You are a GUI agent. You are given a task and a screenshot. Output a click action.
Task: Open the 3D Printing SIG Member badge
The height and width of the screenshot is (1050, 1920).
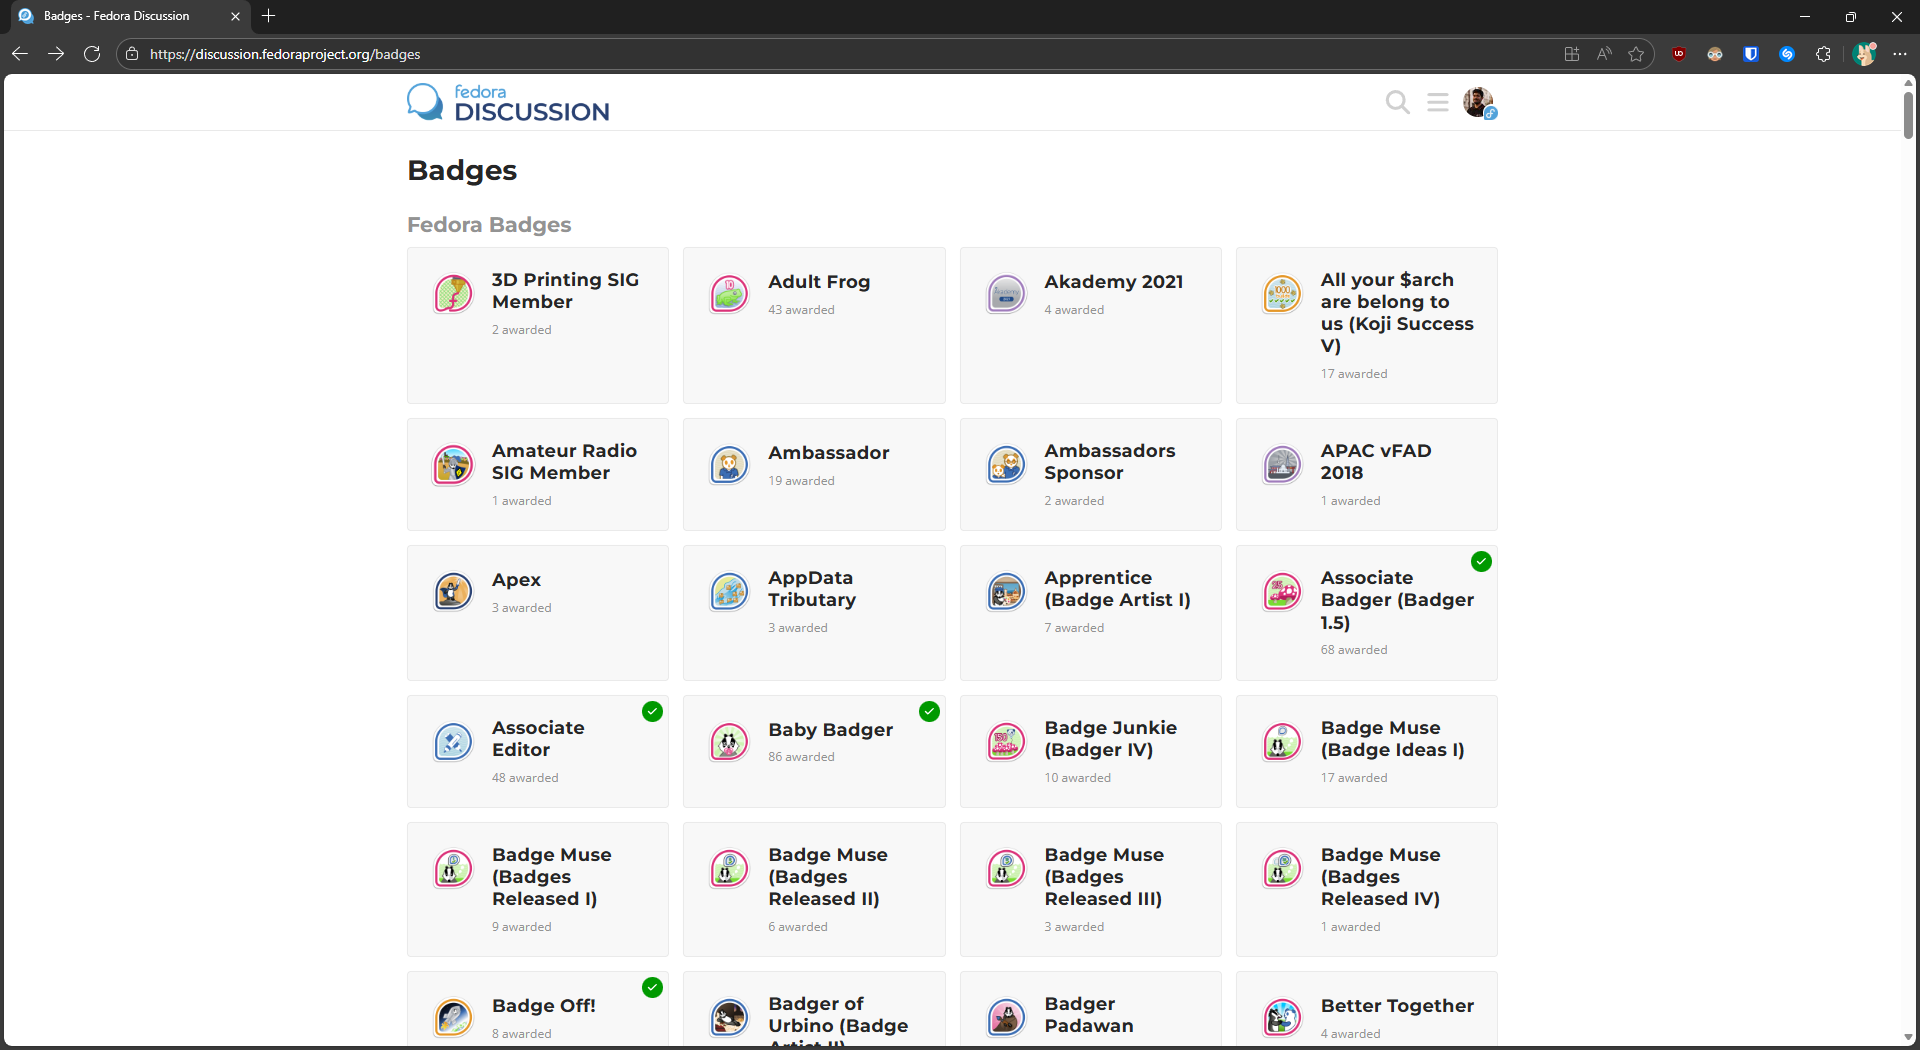pyautogui.click(x=565, y=291)
